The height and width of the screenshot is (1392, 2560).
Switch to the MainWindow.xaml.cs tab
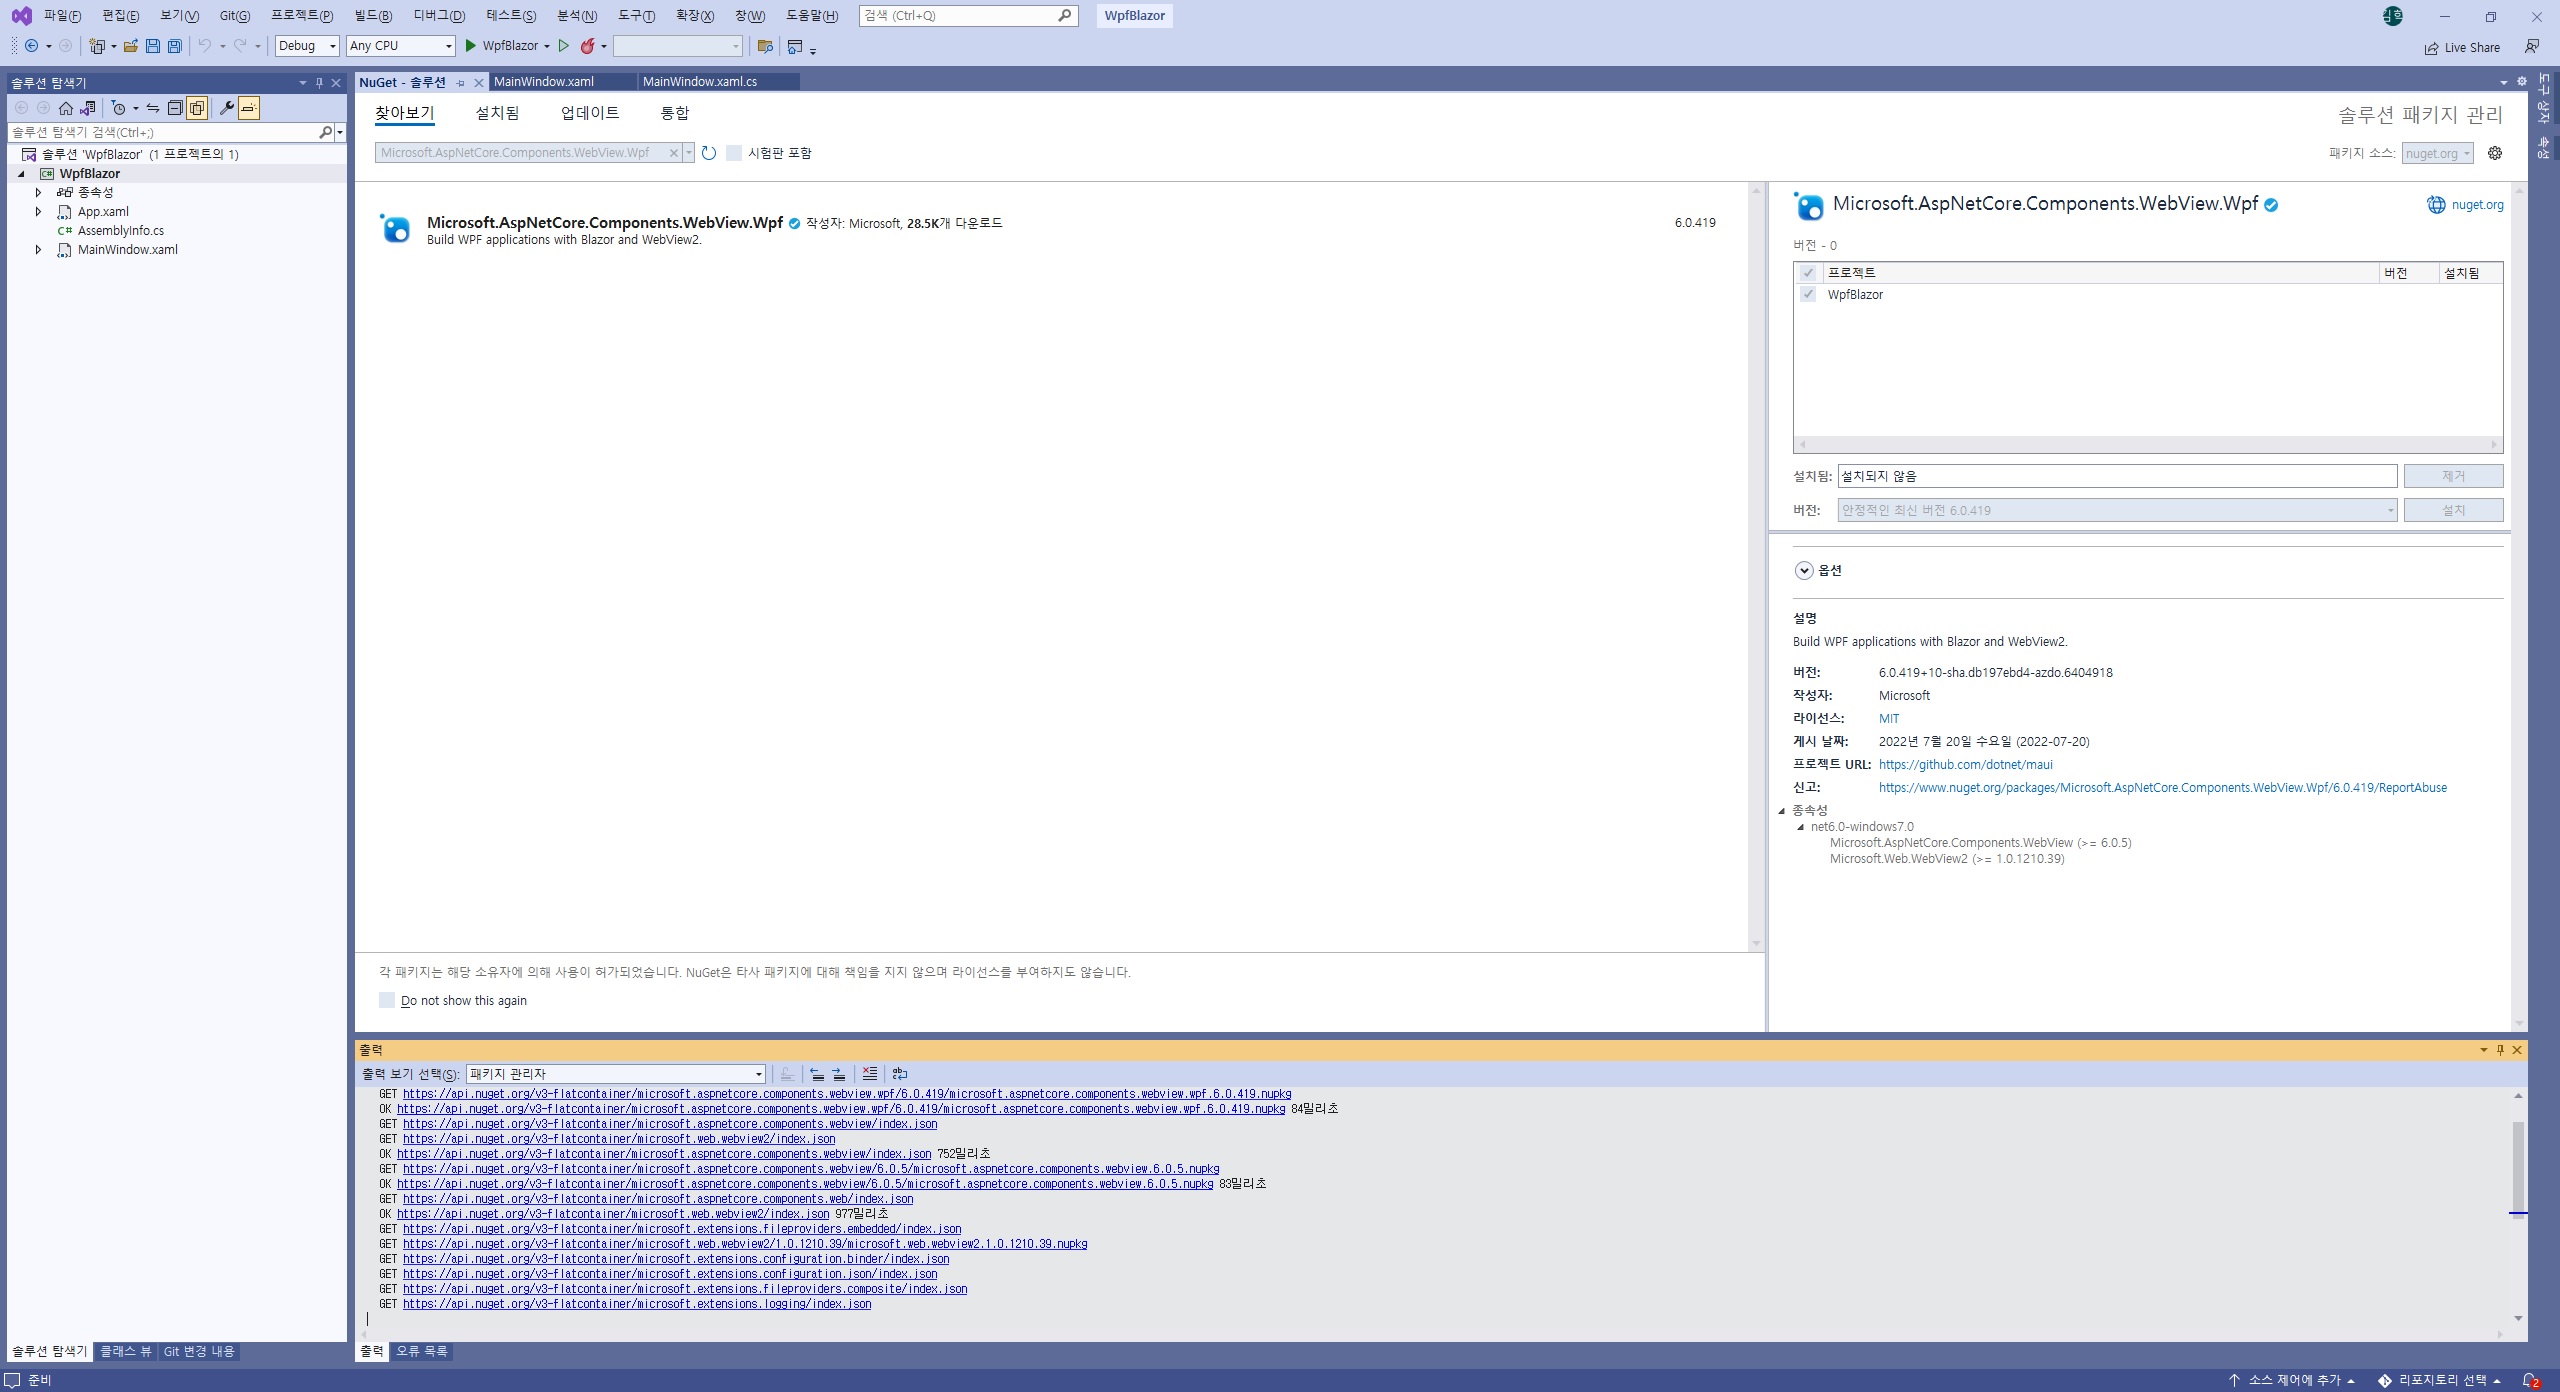pos(700,82)
